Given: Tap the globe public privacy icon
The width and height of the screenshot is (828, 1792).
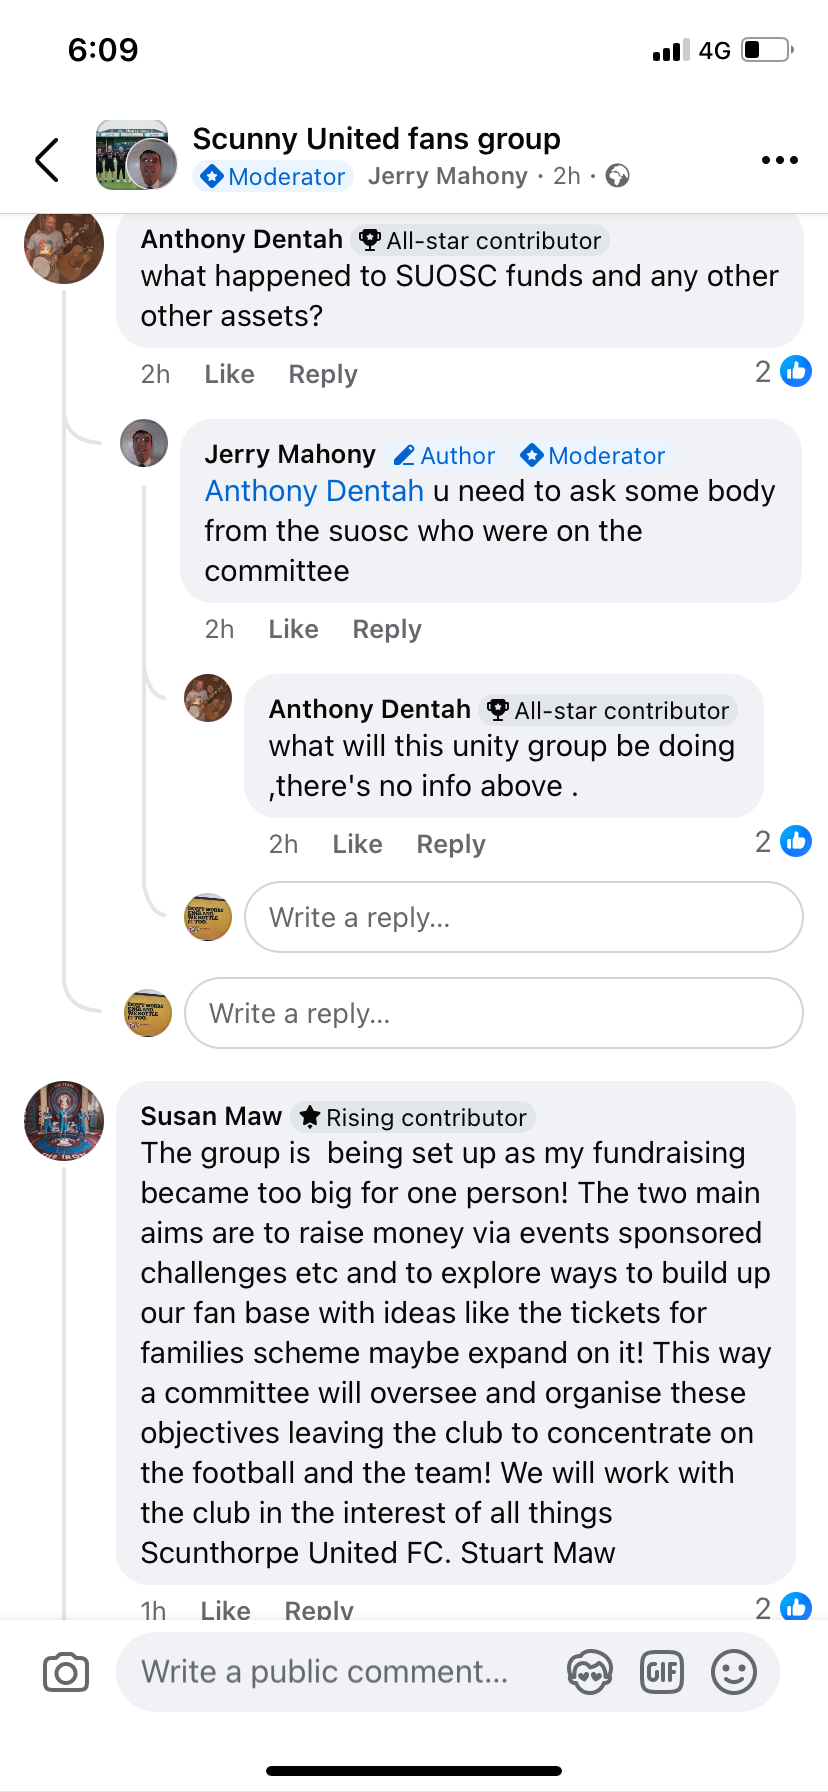Looking at the screenshot, I should click(x=618, y=176).
